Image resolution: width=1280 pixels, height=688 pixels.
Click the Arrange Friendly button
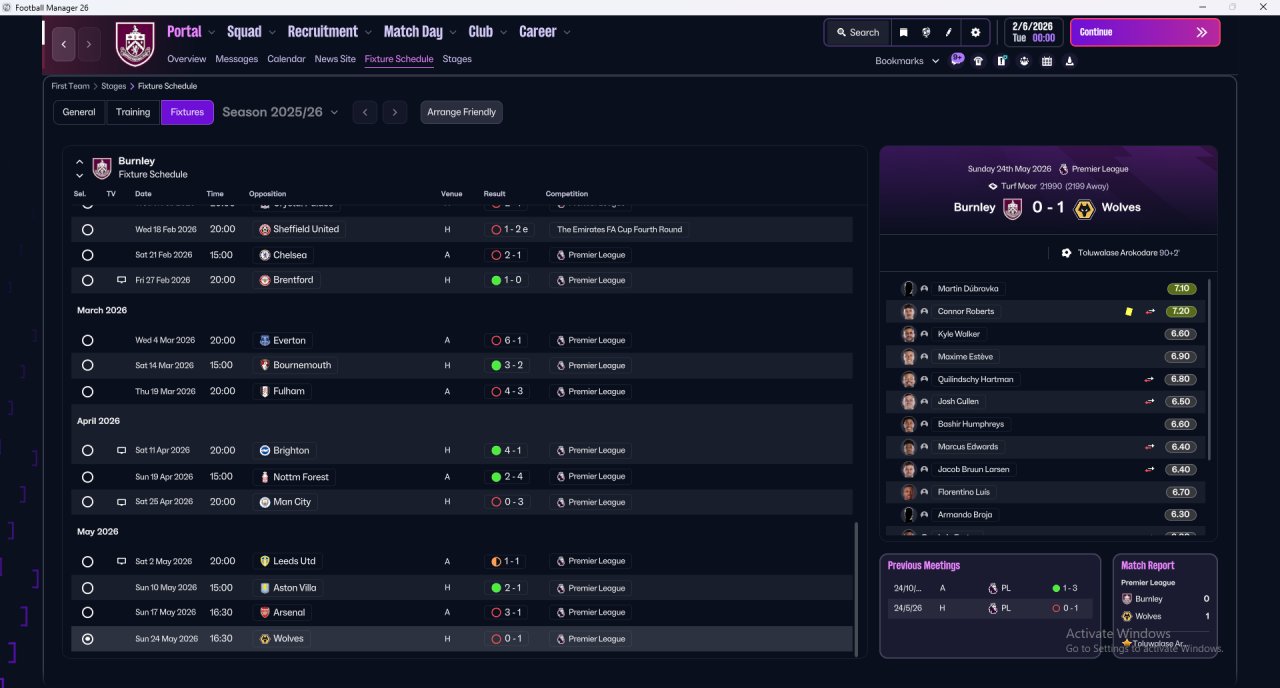tap(462, 112)
